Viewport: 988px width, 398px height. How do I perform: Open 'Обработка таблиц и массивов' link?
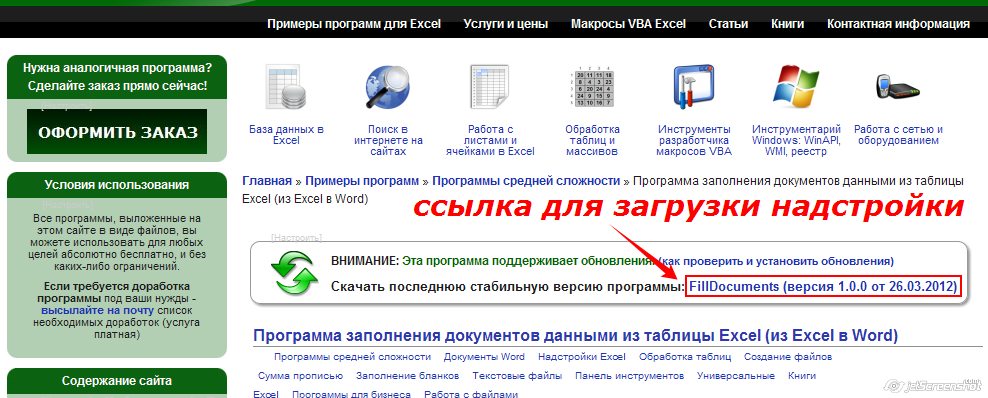592,140
